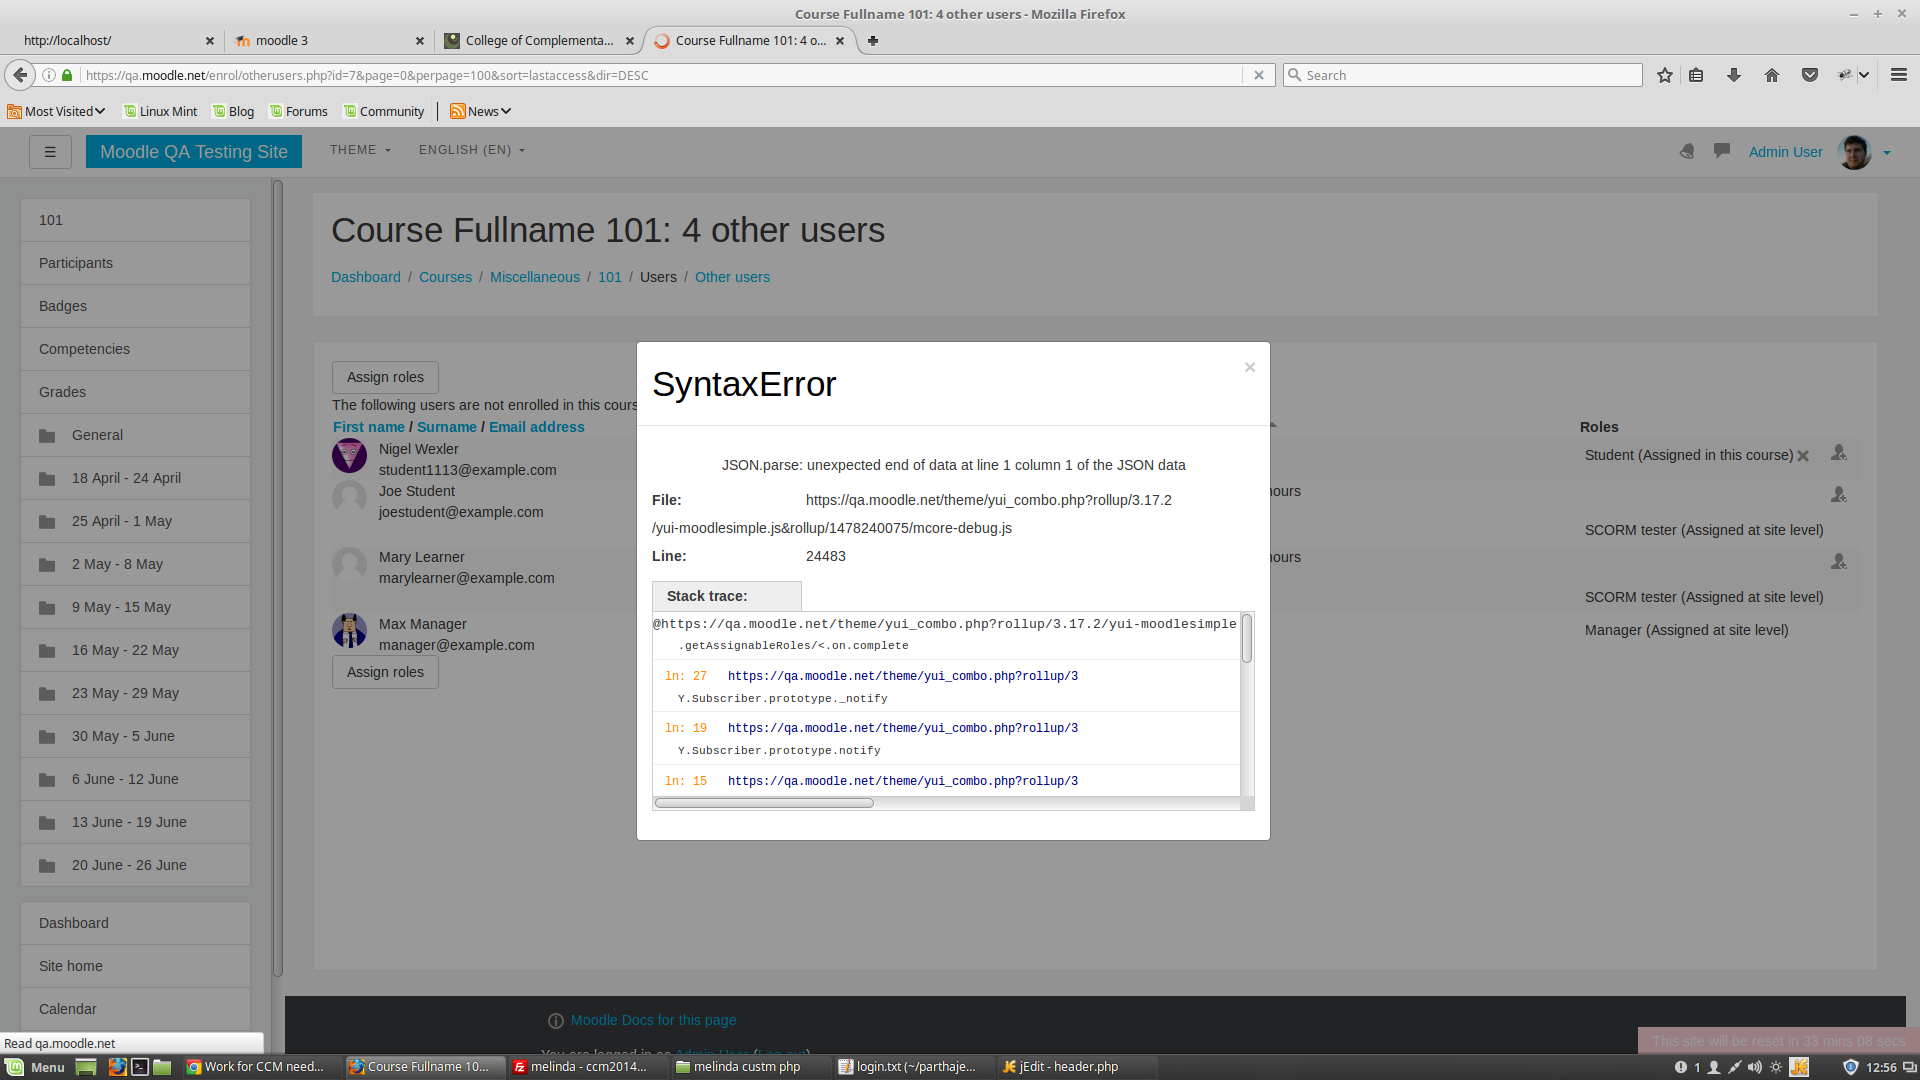Open 18 April - 24 April section
1920x1080 pixels.
click(x=135, y=478)
